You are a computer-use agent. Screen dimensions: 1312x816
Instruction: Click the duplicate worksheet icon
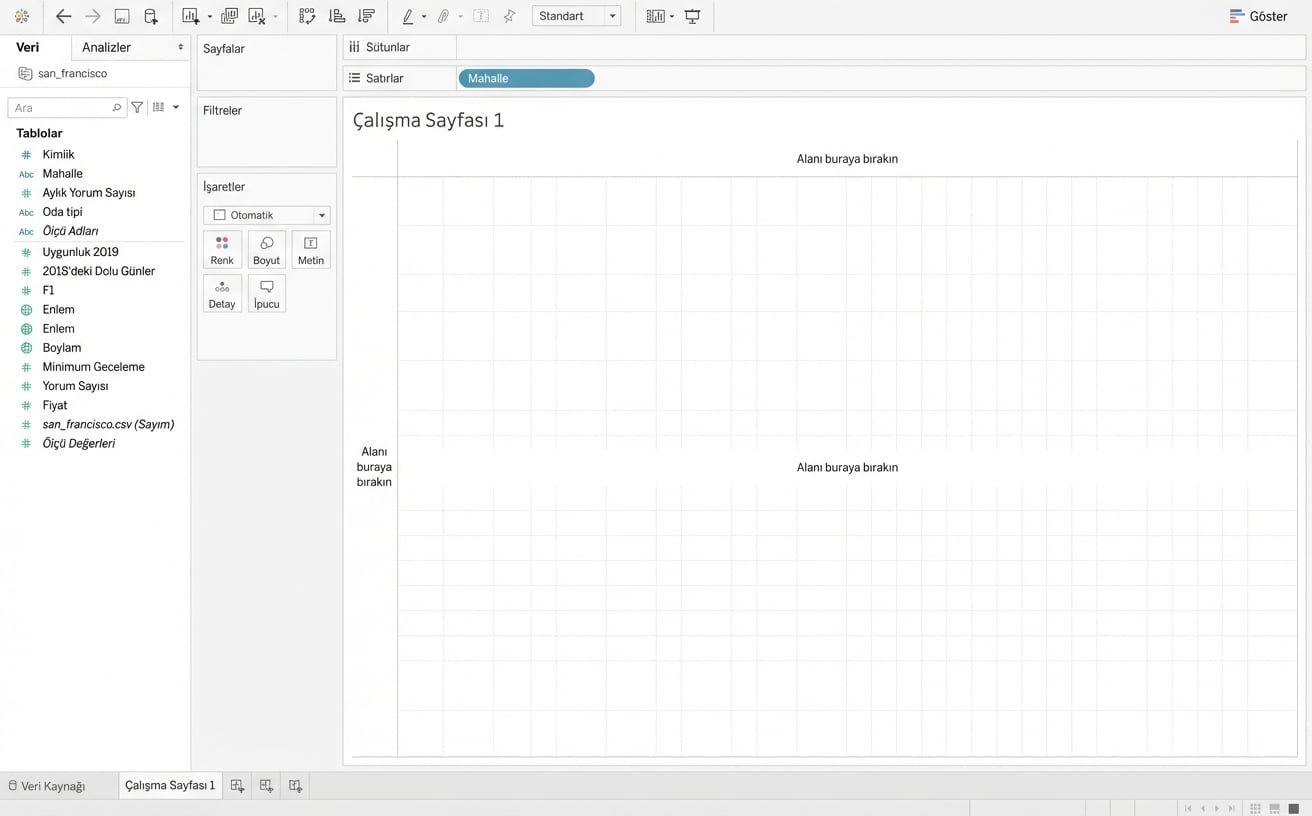tap(229, 16)
